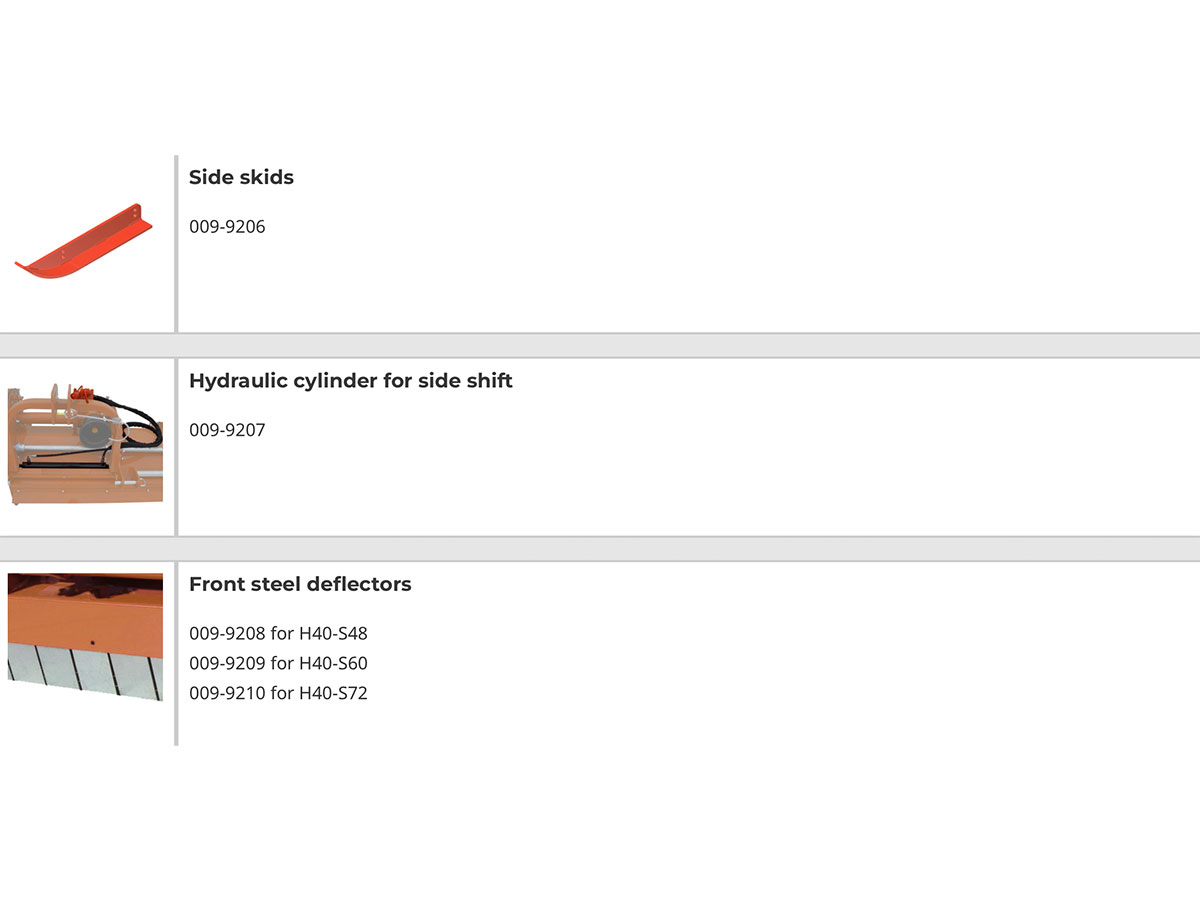Select the Side skids heading
The image size is (1200, 901).
point(241,177)
